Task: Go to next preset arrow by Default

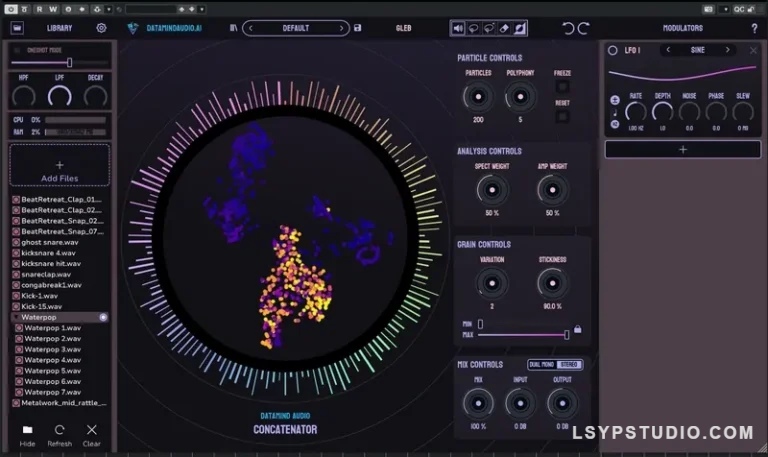Action: pos(341,28)
